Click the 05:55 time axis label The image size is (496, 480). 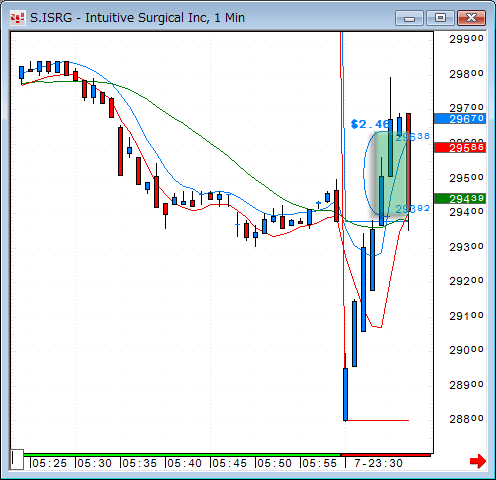[x=319, y=463]
